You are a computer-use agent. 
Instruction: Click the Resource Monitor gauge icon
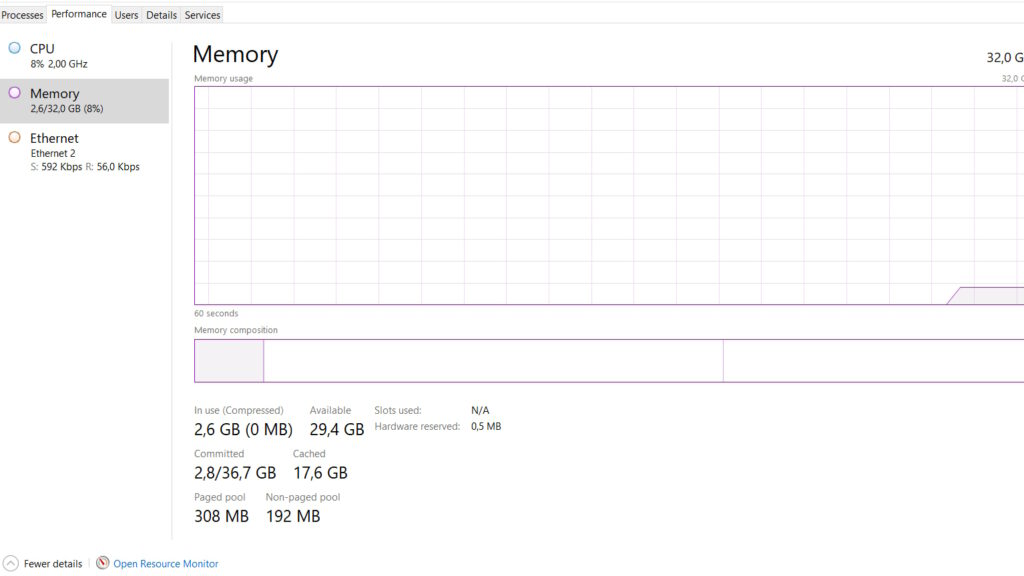coord(103,564)
